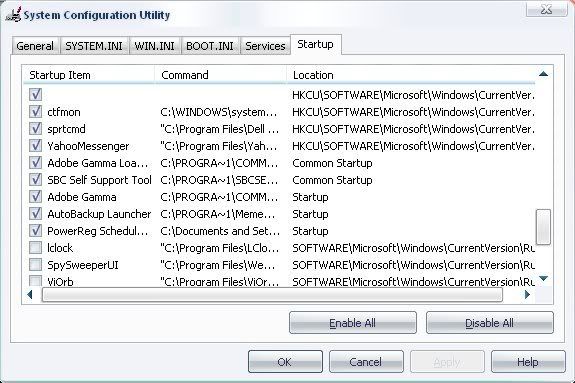
Task: Click the Enable All button
Action: coord(352,323)
